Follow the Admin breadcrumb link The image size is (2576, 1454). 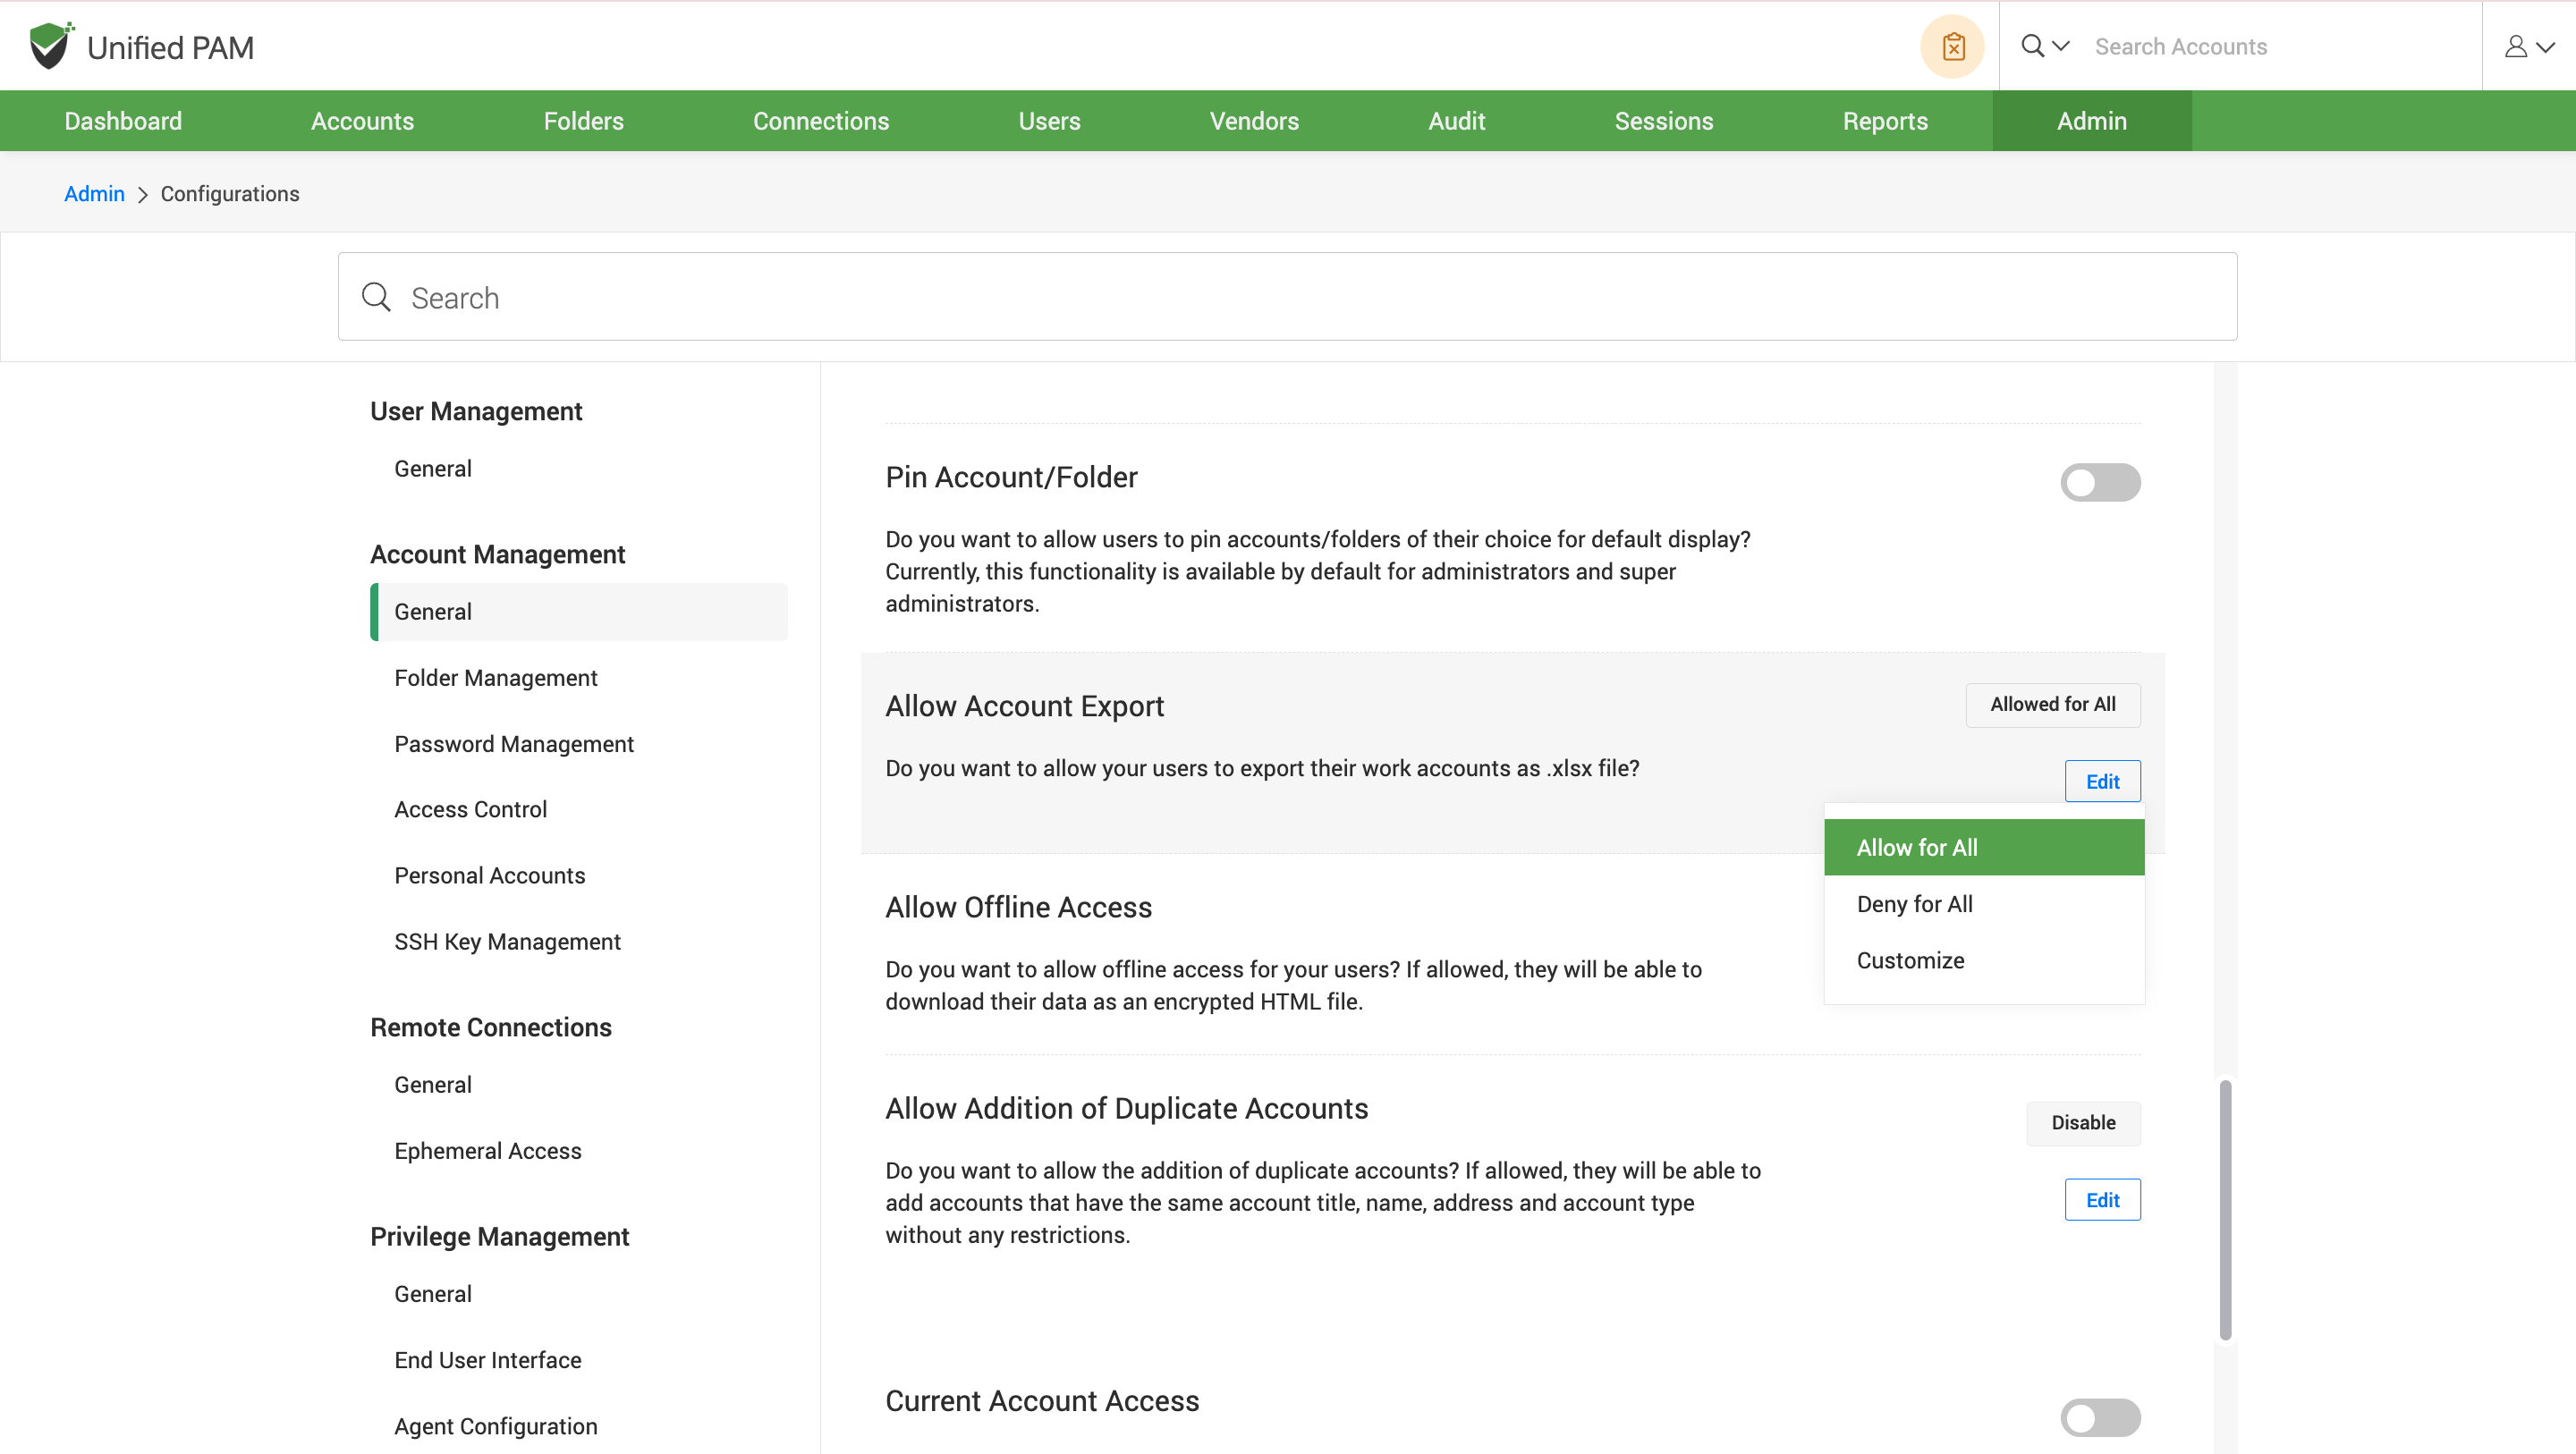[x=94, y=194]
